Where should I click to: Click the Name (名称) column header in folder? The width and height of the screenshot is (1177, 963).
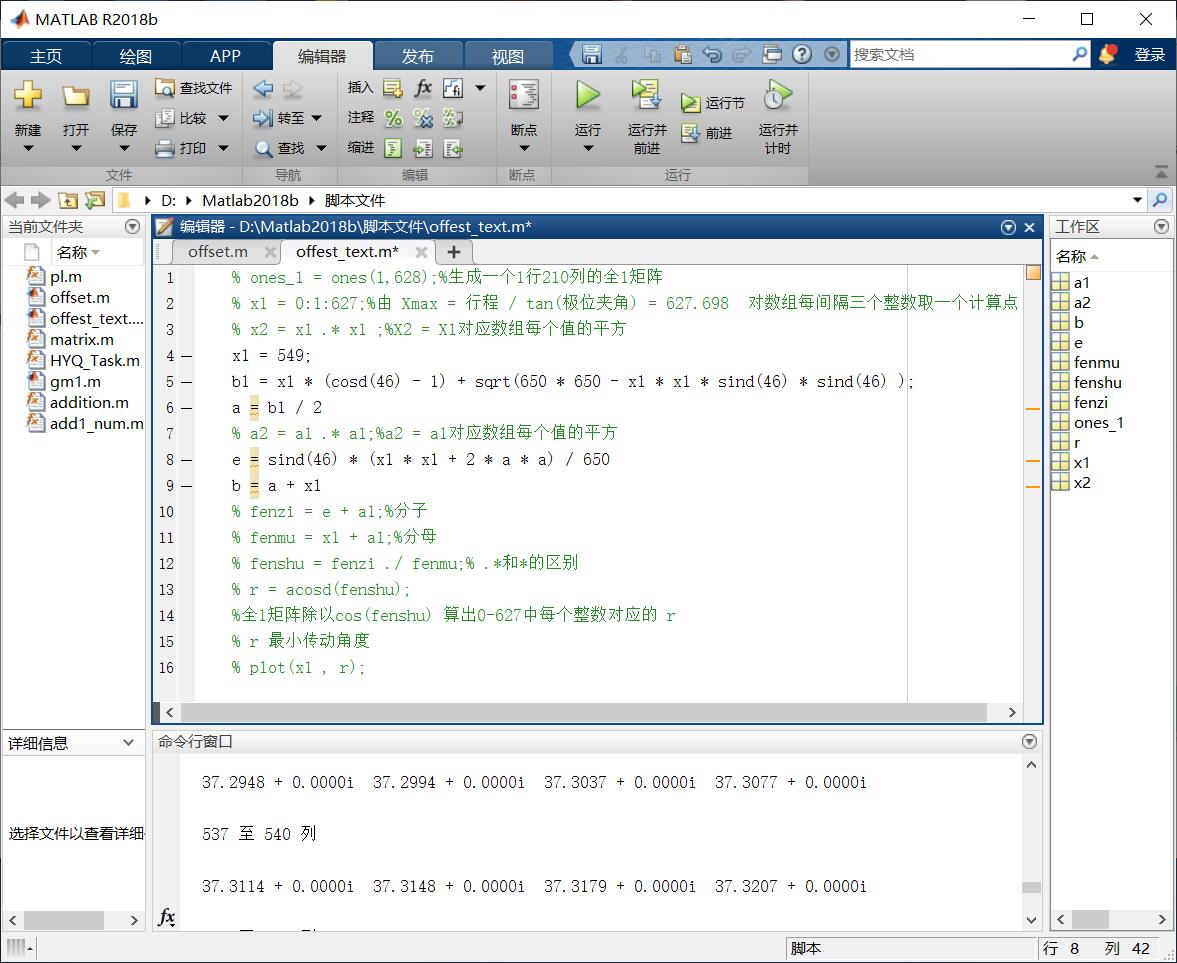[x=78, y=252]
